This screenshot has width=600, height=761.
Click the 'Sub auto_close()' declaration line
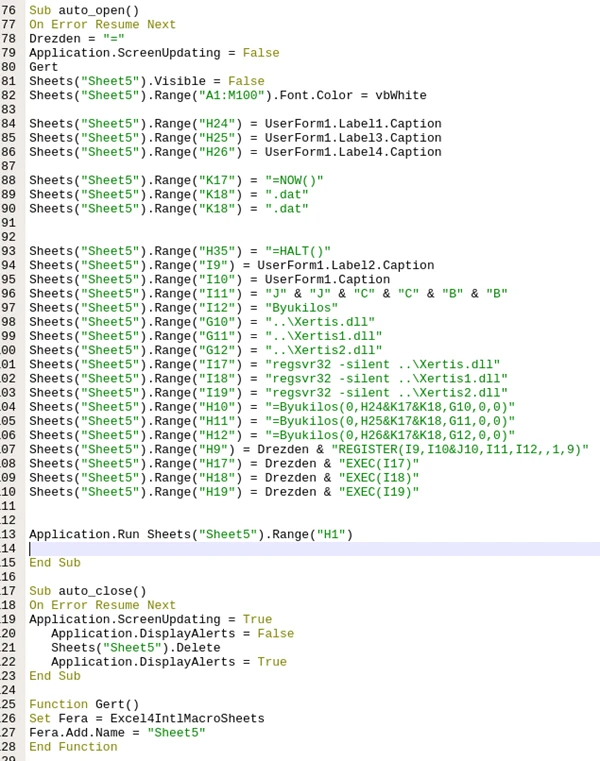click(x=88, y=591)
